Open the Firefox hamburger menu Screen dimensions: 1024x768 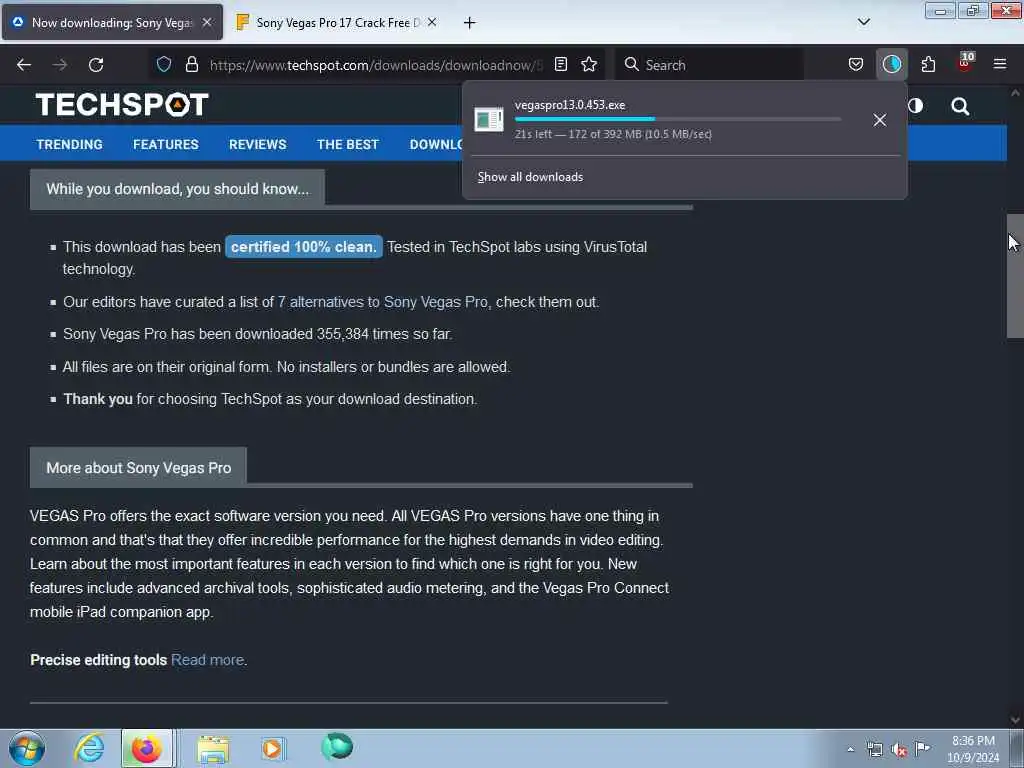pyautogui.click(x=1000, y=64)
